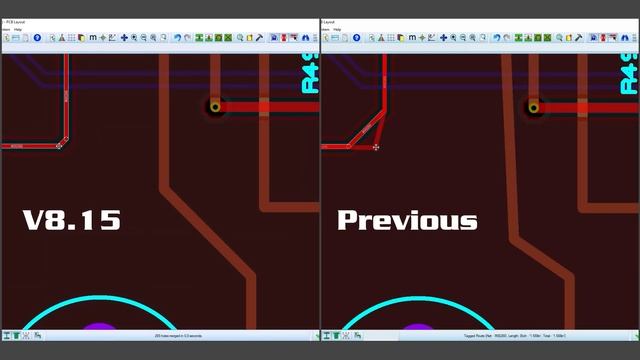Set false origin icon in Previous window
This screenshot has height=360, width=640.
pos(422,38)
